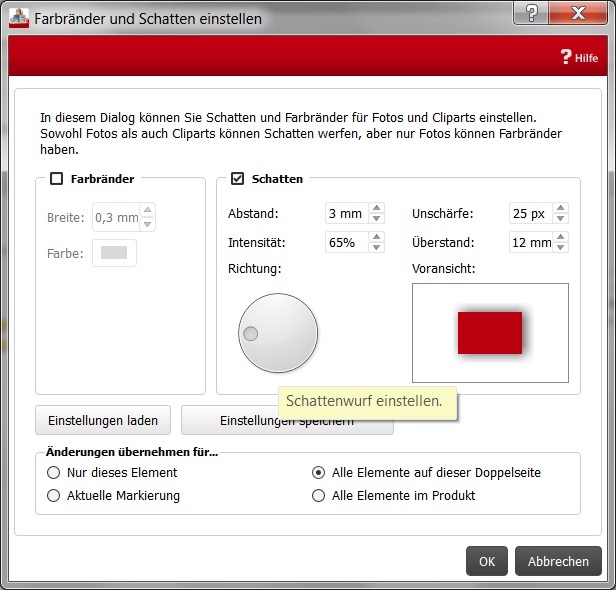Click 'Einstellungen laden' button
This screenshot has height=590, width=616.
(x=103, y=420)
